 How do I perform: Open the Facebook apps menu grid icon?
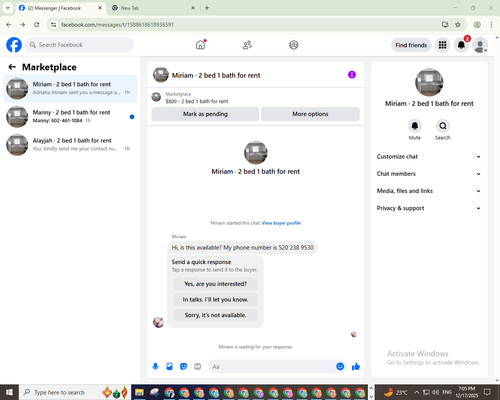(x=442, y=45)
